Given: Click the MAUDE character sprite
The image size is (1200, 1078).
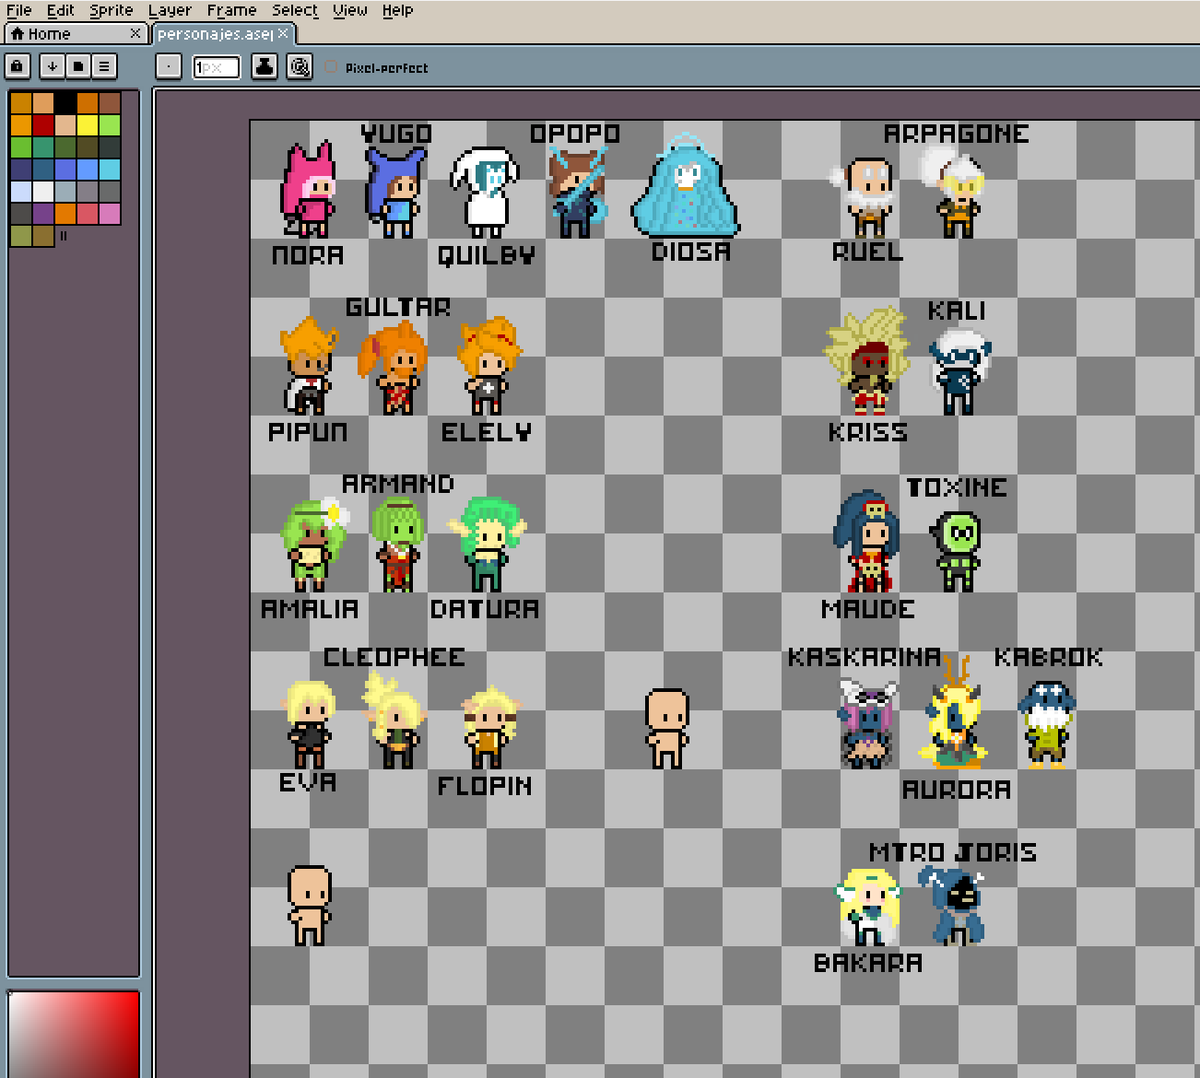Looking at the screenshot, I should [868, 541].
